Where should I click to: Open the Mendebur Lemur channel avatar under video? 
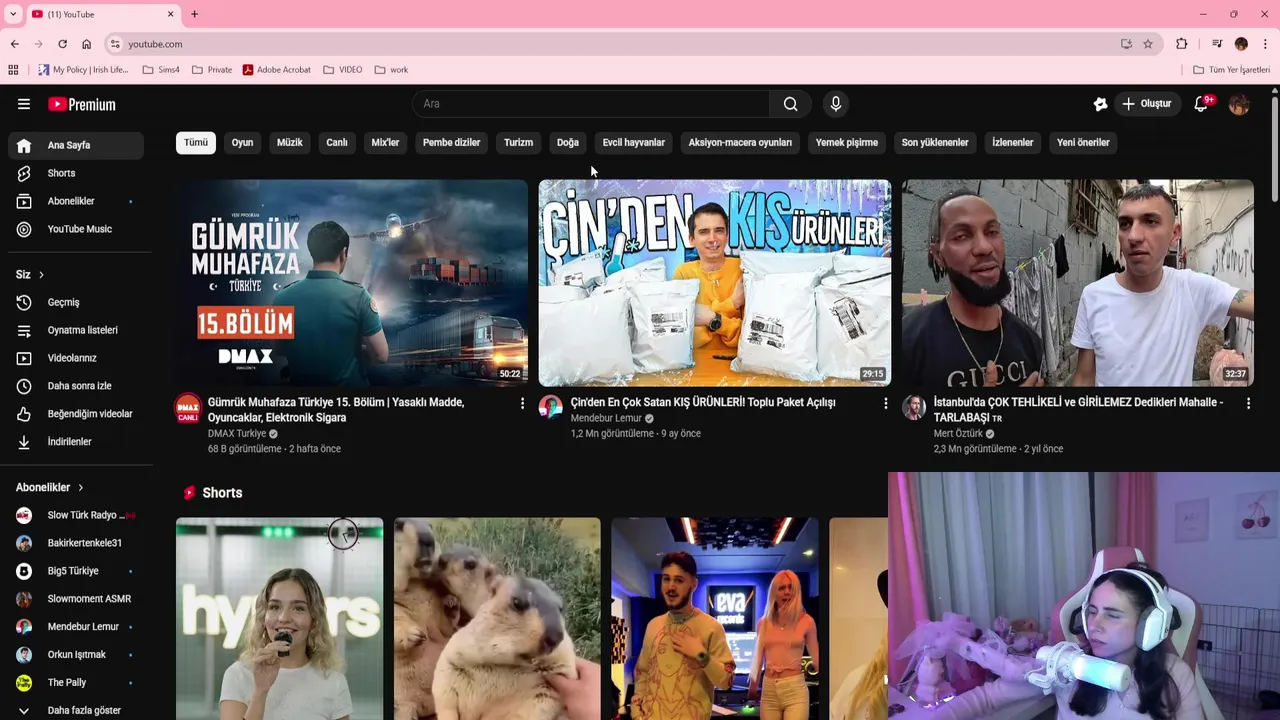(x=551, y=406)
